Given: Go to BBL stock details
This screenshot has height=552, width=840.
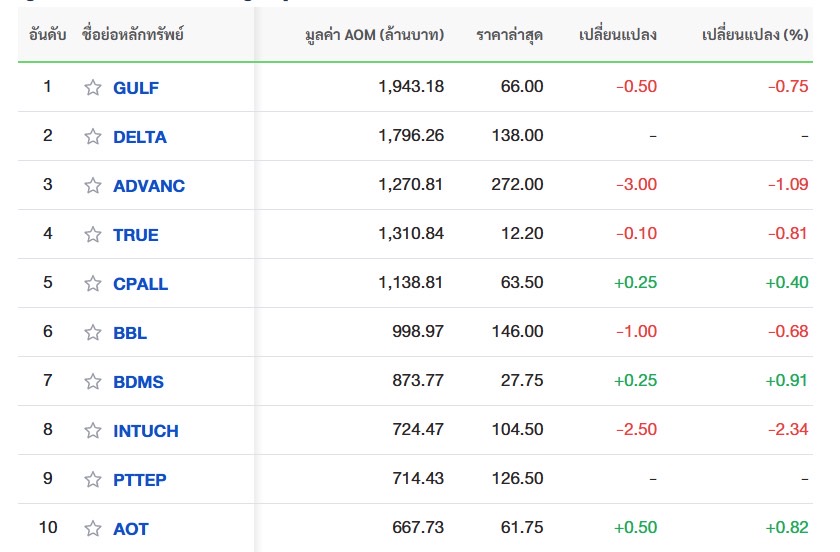Looking at the screenshot, I should [130, 333].
